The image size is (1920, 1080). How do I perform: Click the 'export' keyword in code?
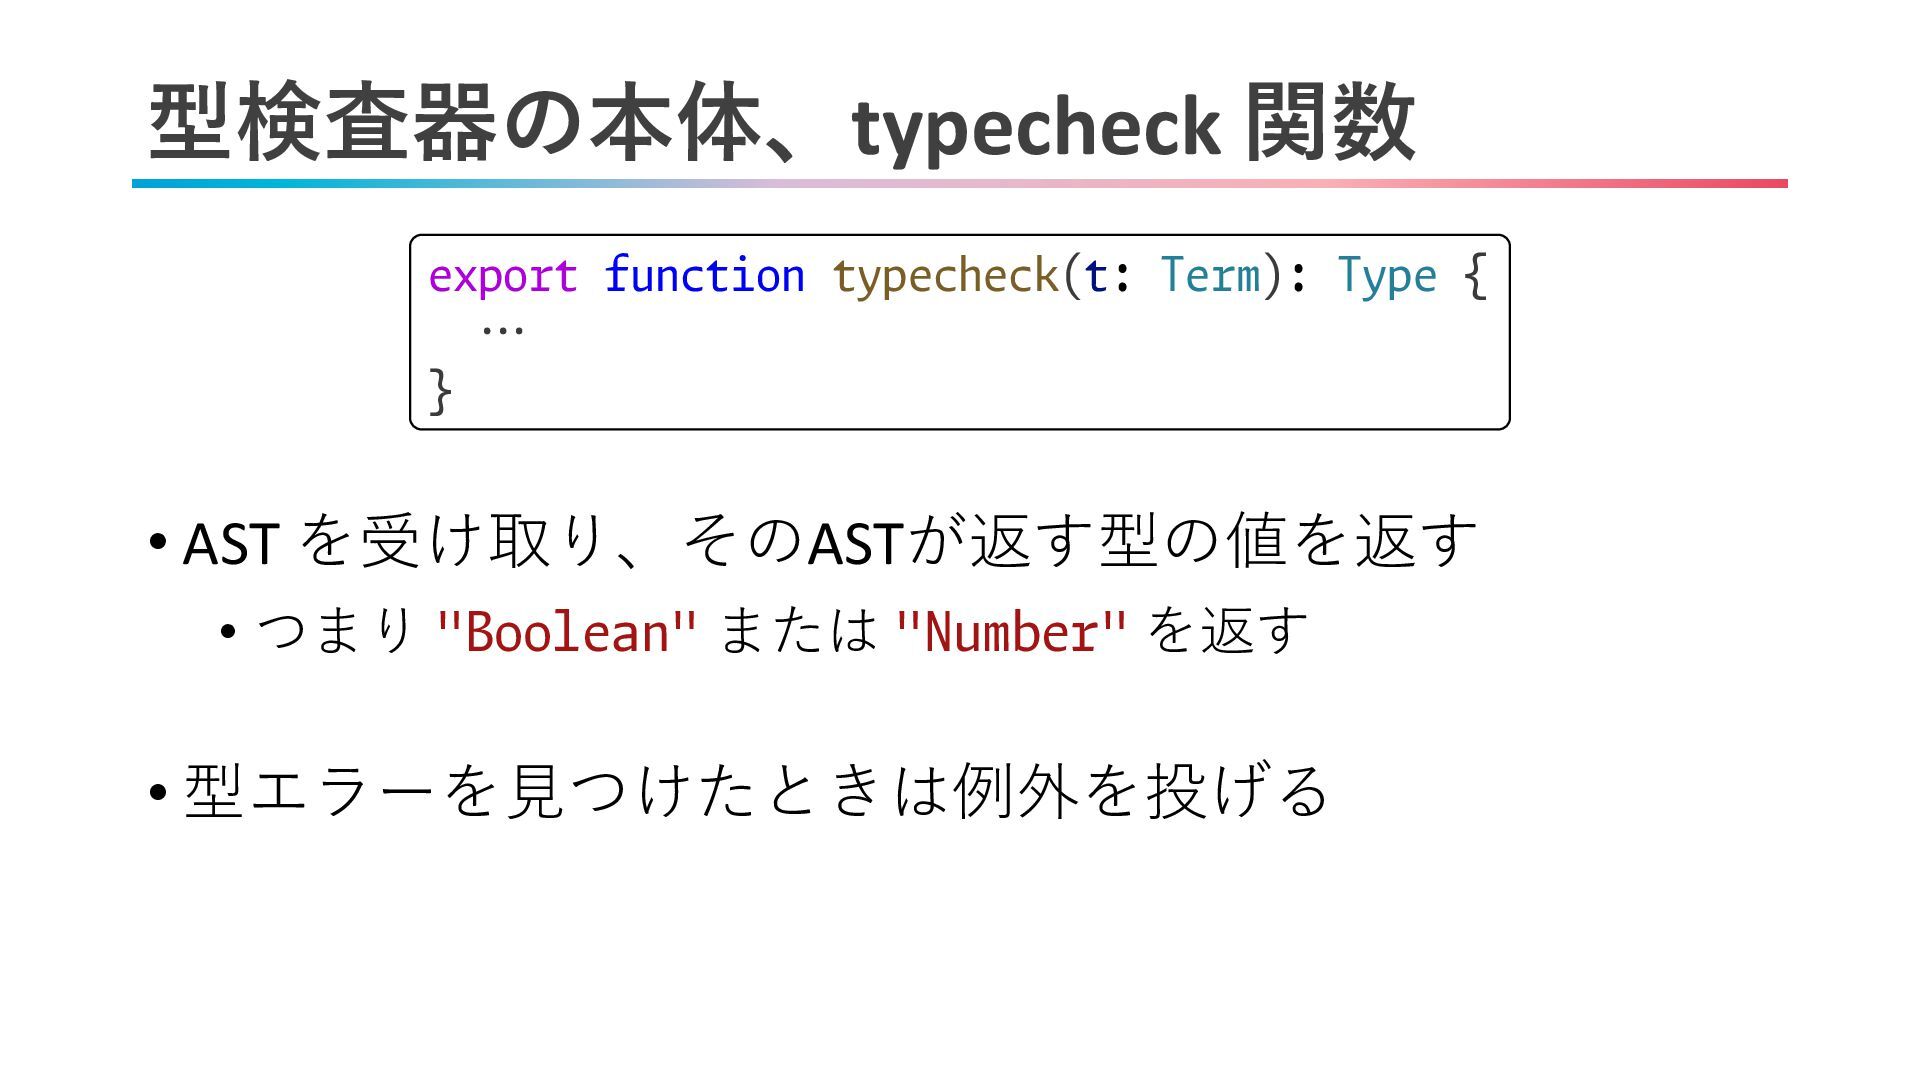pos(503,275)
